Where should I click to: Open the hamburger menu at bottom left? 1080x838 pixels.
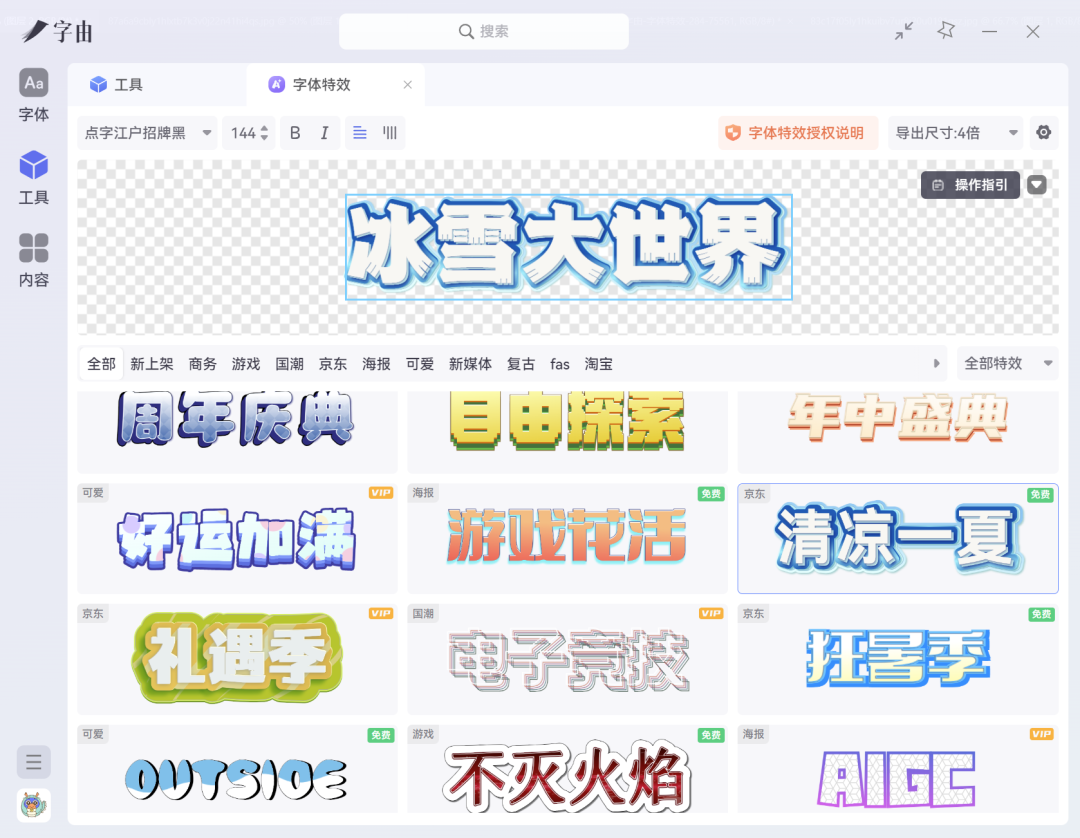34,762
